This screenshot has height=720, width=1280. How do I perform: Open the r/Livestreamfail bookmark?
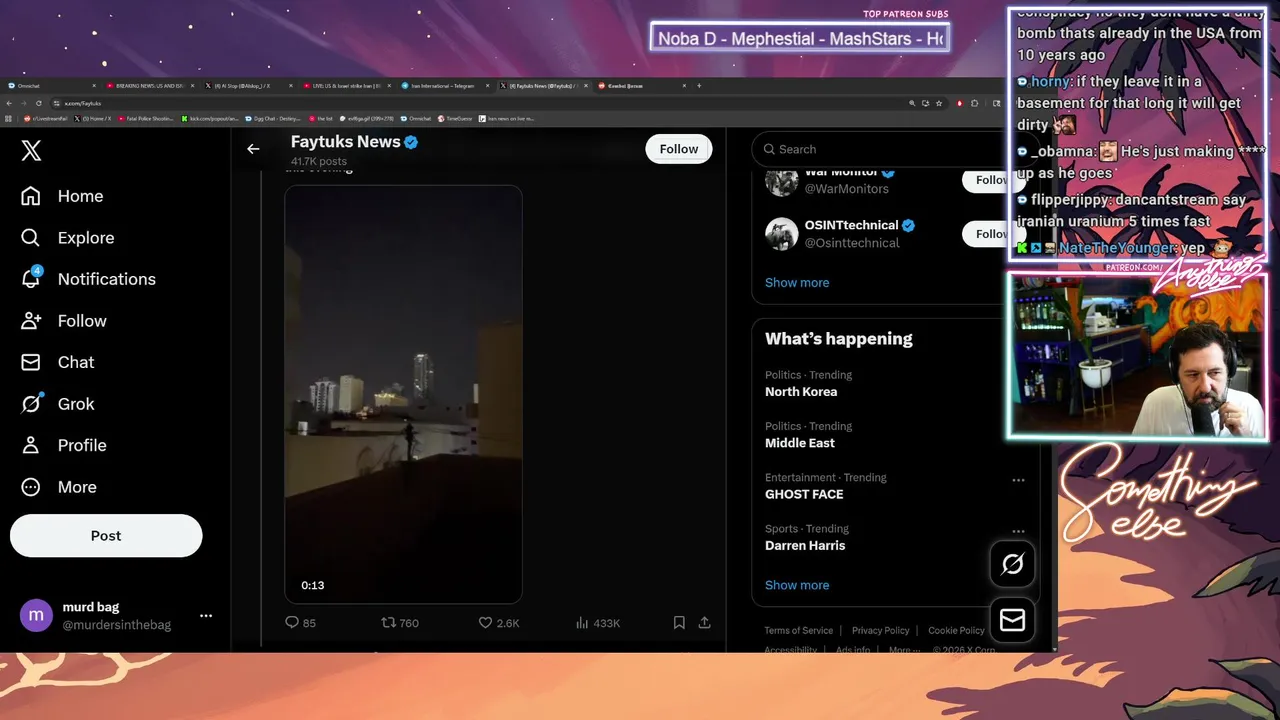[45, 119]
